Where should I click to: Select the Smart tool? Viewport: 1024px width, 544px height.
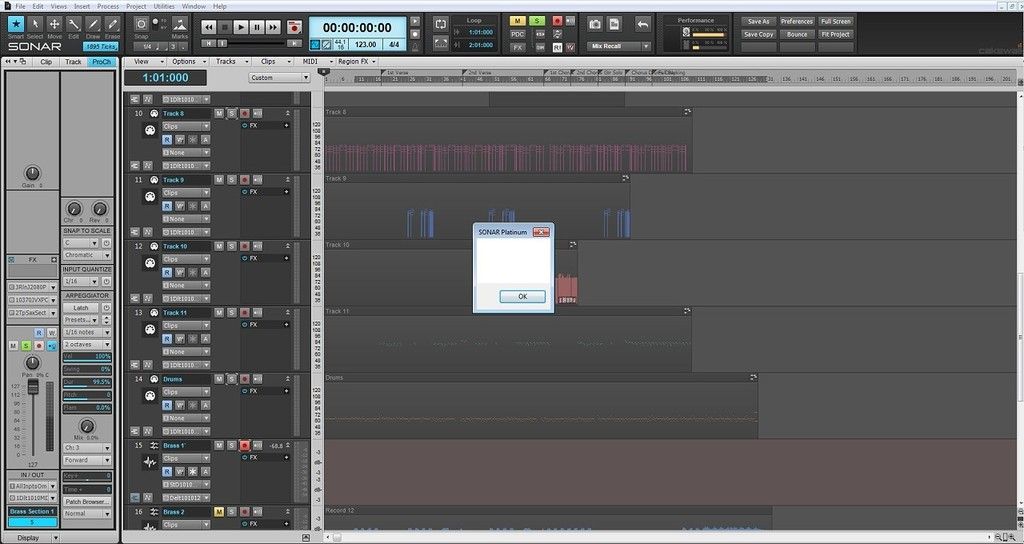(15, 26)
